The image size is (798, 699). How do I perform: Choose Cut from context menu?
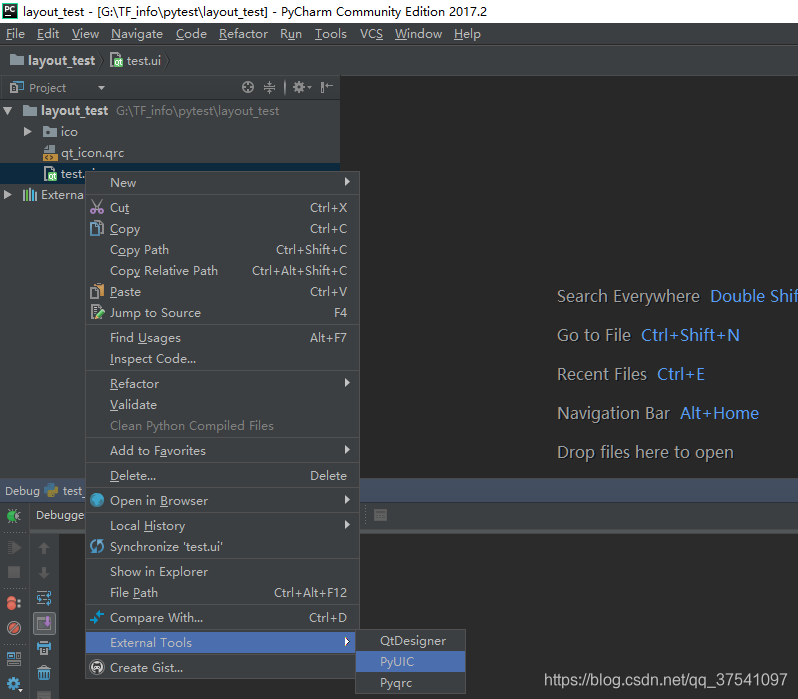click(x=222, y=208)
